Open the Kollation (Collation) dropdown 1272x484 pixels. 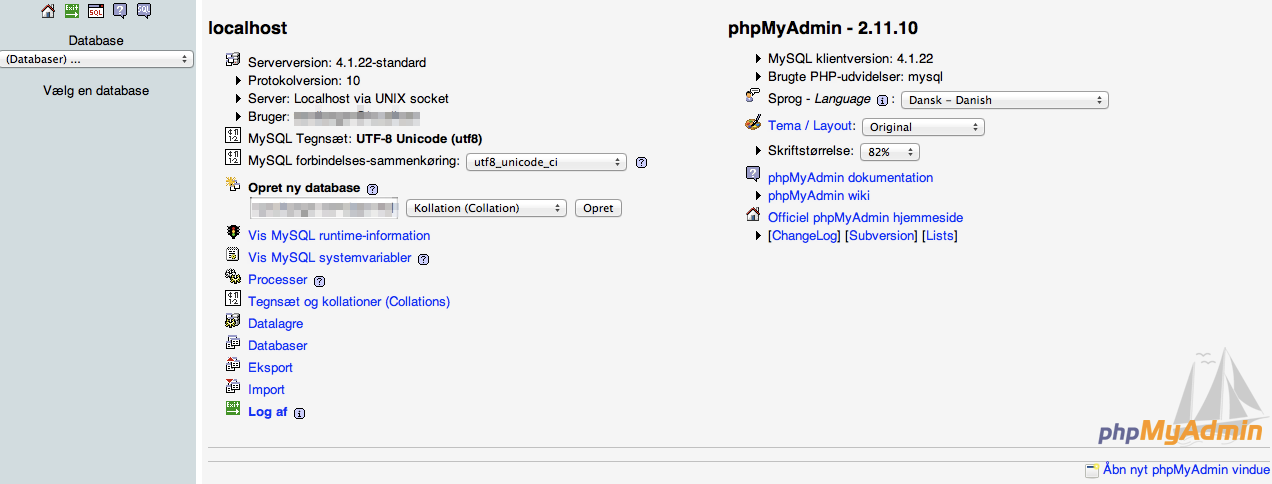pyautogui.click(x=487, y=208)
